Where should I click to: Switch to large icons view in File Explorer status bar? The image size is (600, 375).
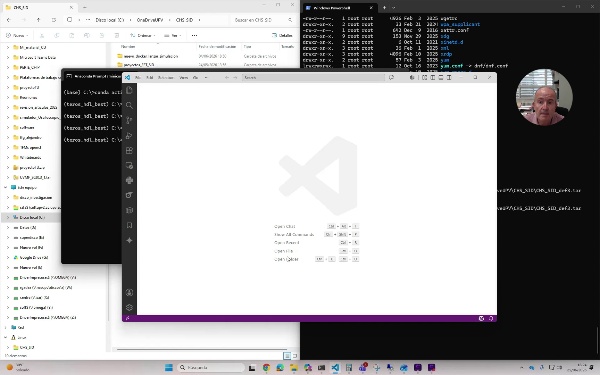pos(295,356)
